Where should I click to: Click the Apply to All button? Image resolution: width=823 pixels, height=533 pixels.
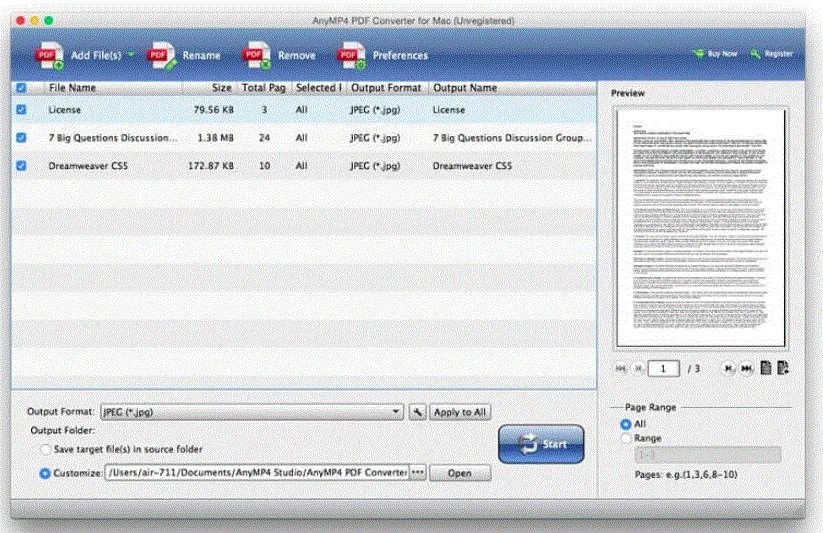click(x=460, y=412)
